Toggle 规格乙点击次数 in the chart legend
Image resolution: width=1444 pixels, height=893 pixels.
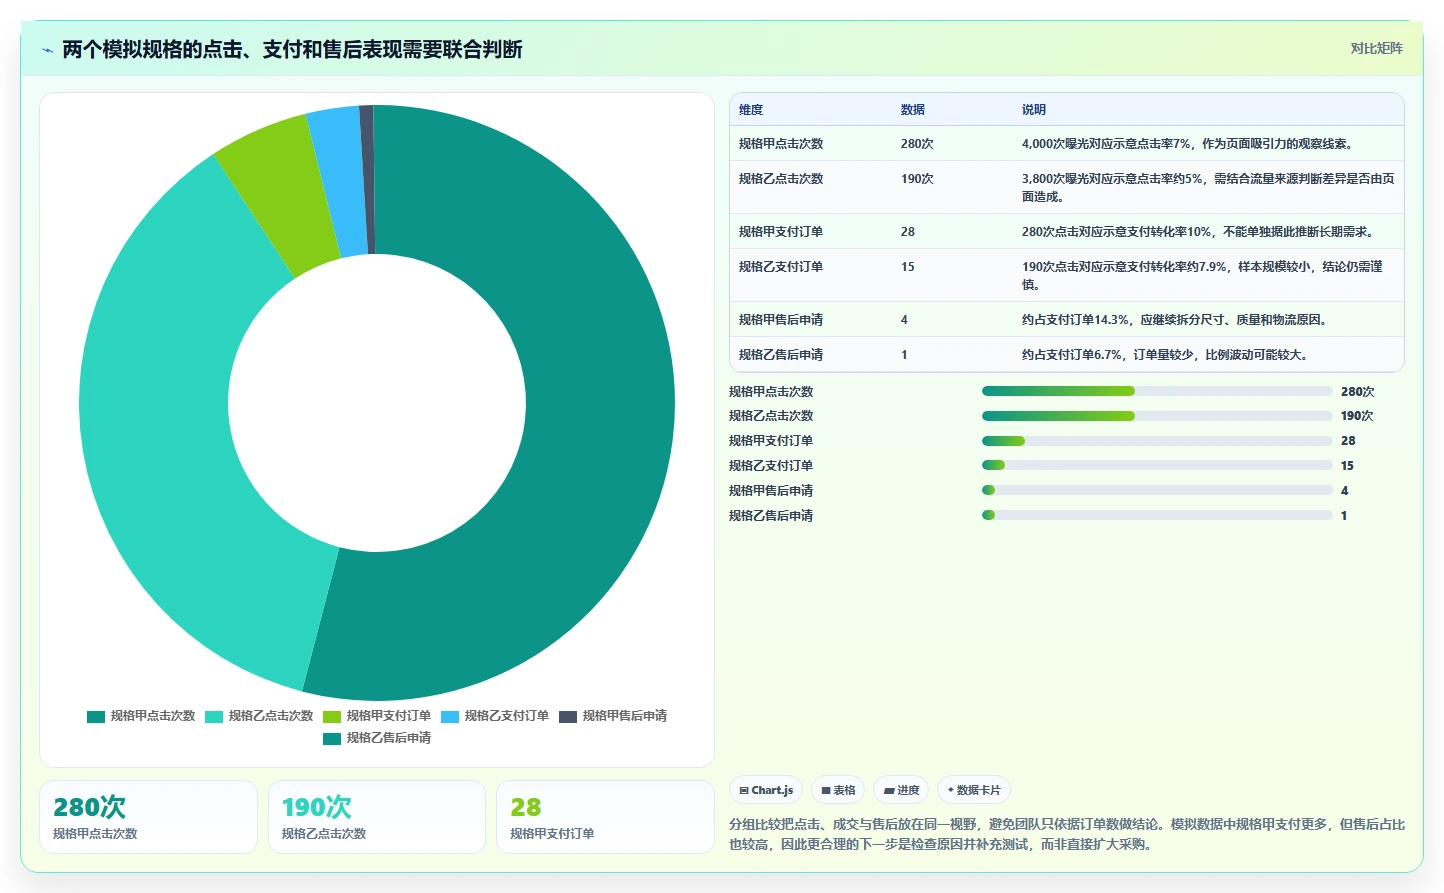[x=259, y=716]
